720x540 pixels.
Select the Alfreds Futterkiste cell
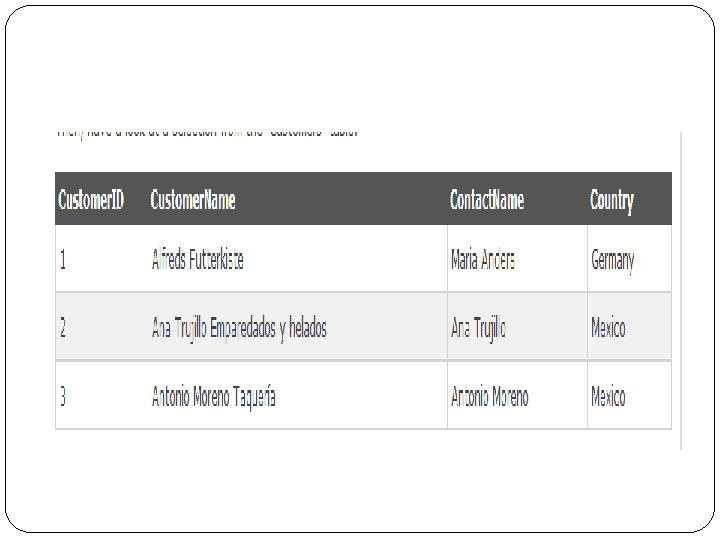[197, 259]
